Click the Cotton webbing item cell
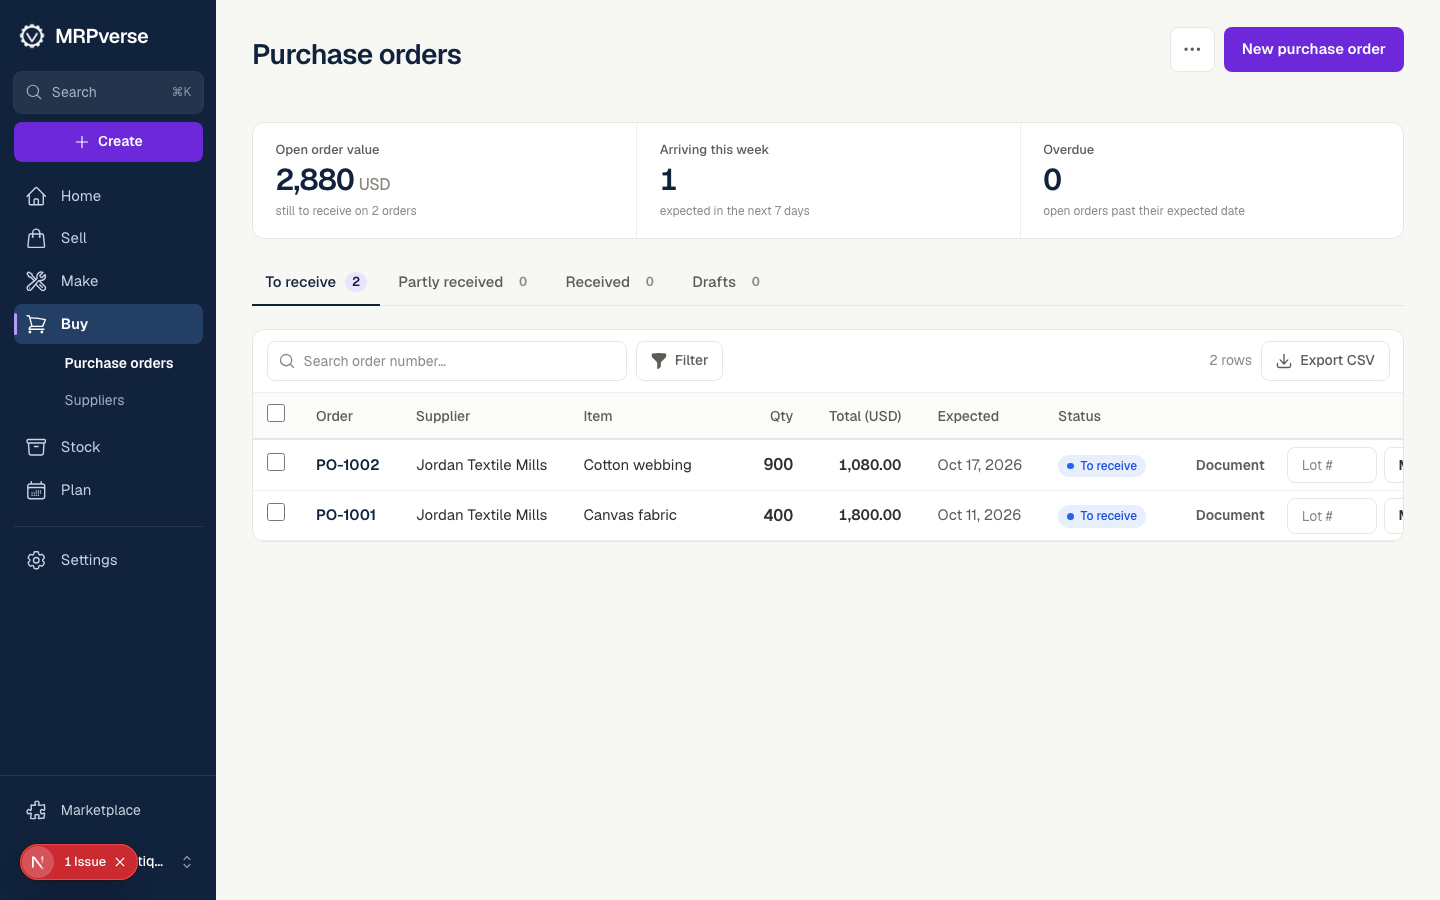The image size is (1440, 900). pyautogui.click(x=638, y=465)
